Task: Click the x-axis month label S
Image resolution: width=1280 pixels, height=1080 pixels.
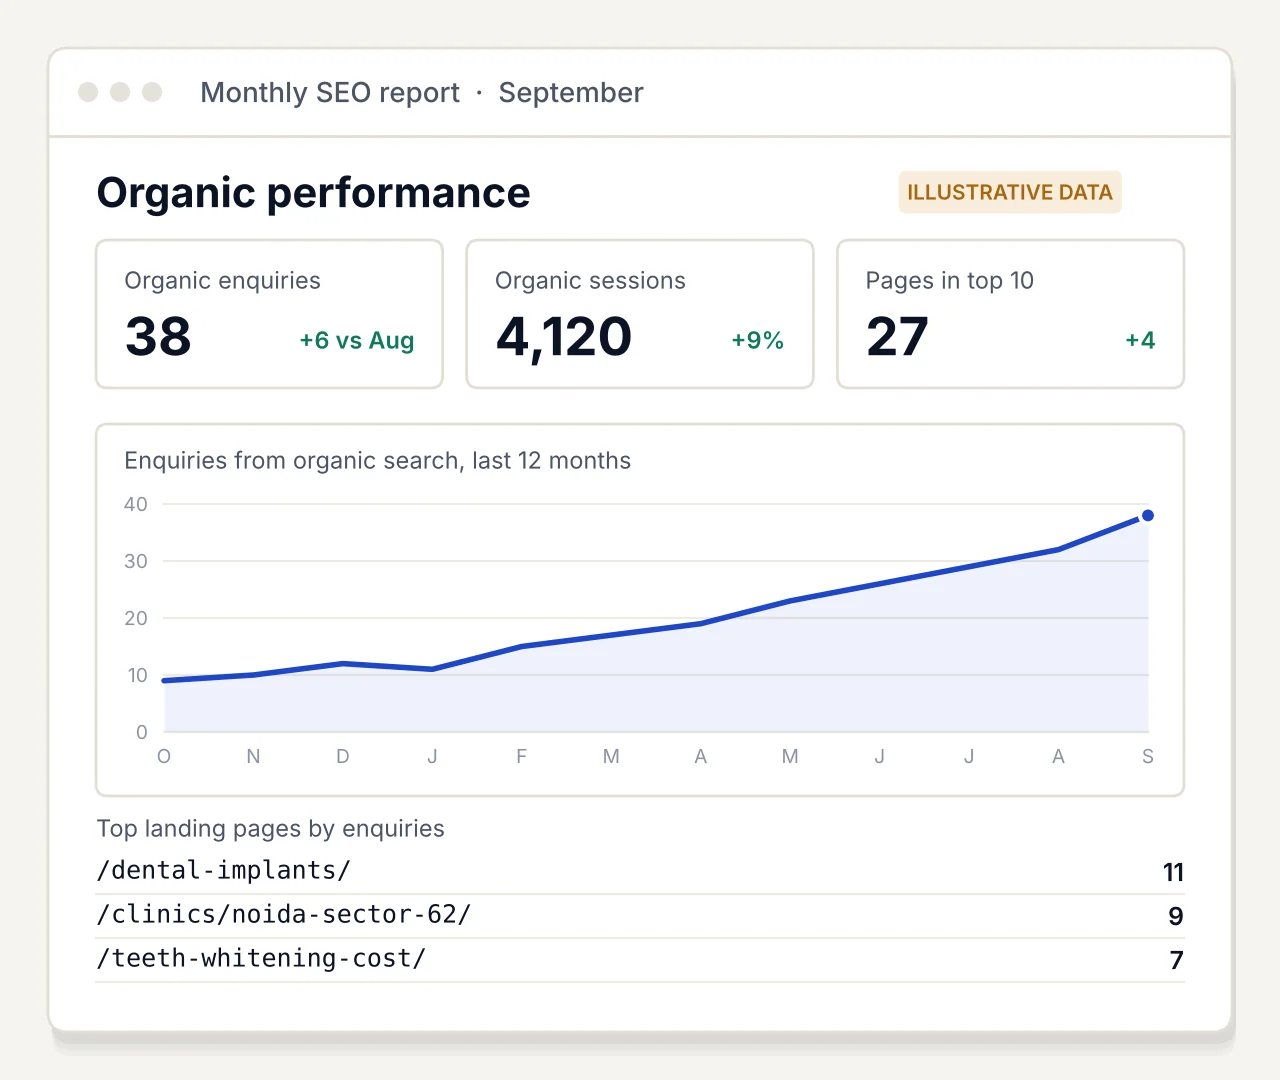Action: [x=1148, y=757]
